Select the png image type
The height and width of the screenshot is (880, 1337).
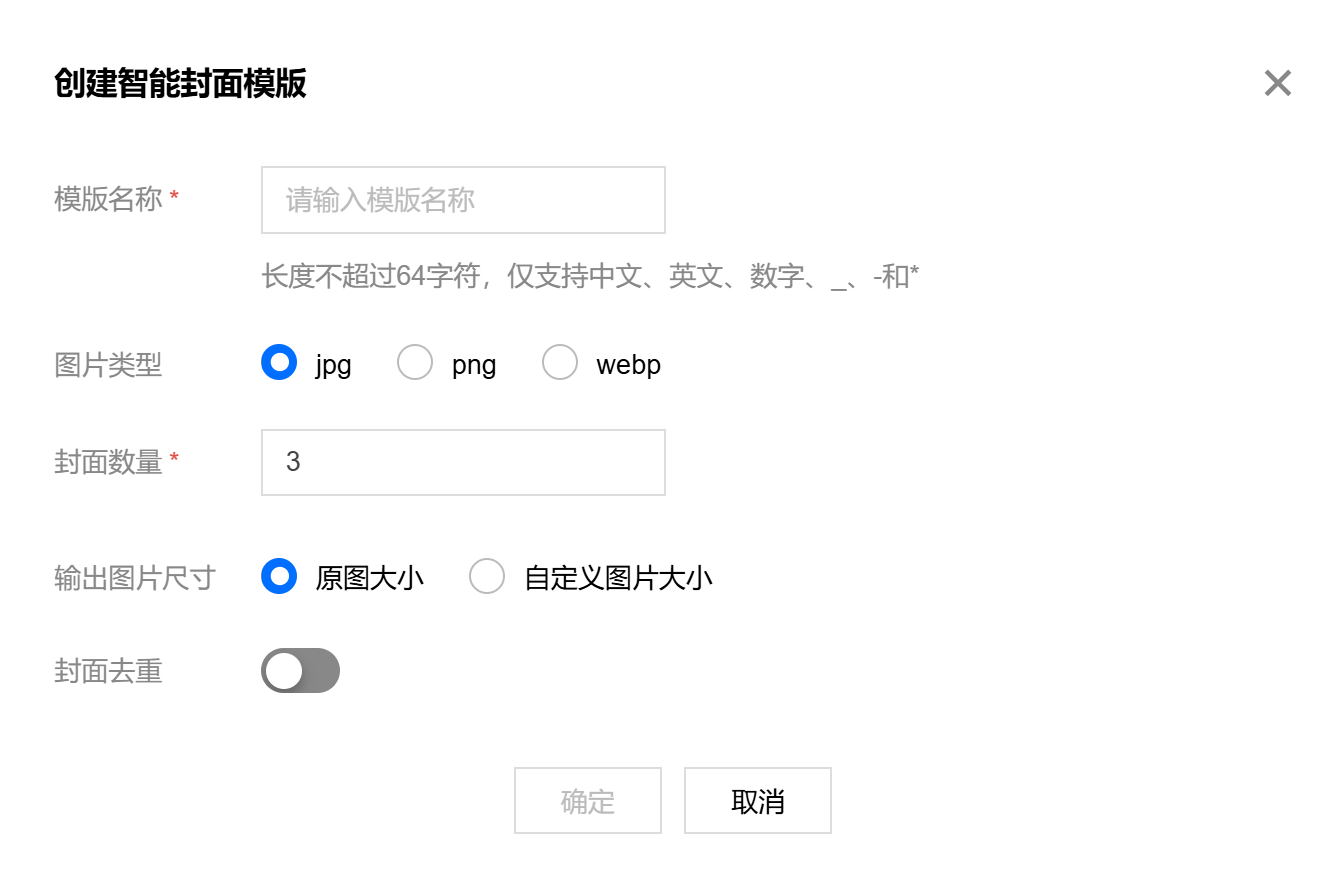415,362
